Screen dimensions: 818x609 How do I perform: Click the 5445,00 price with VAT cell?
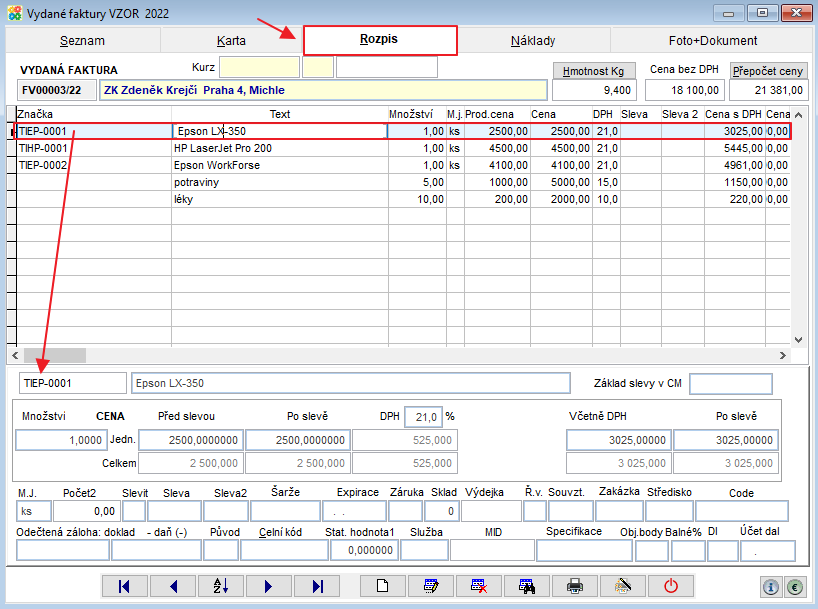click(734, 148)
